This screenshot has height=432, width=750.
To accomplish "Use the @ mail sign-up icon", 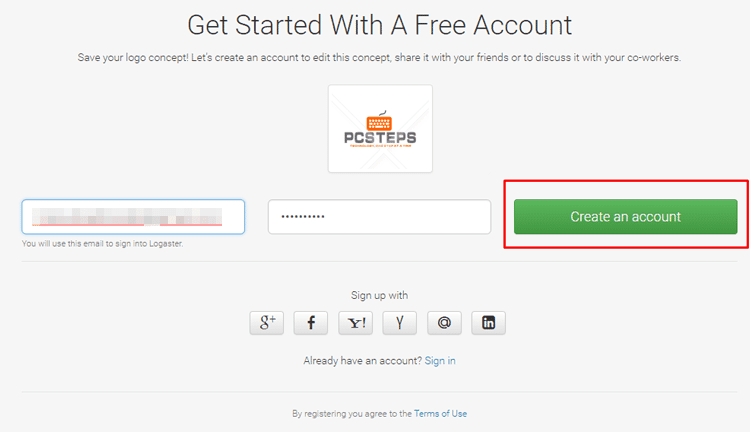I will 444,323.
